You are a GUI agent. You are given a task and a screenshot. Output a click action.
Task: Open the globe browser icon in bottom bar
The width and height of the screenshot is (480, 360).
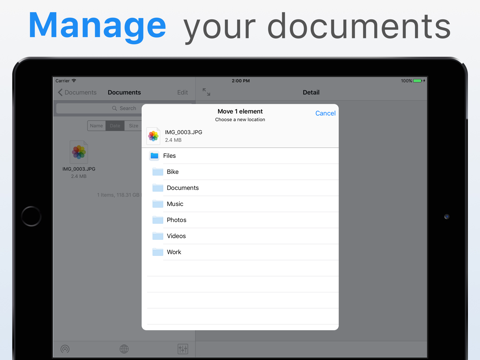click(x=124, y=349)
